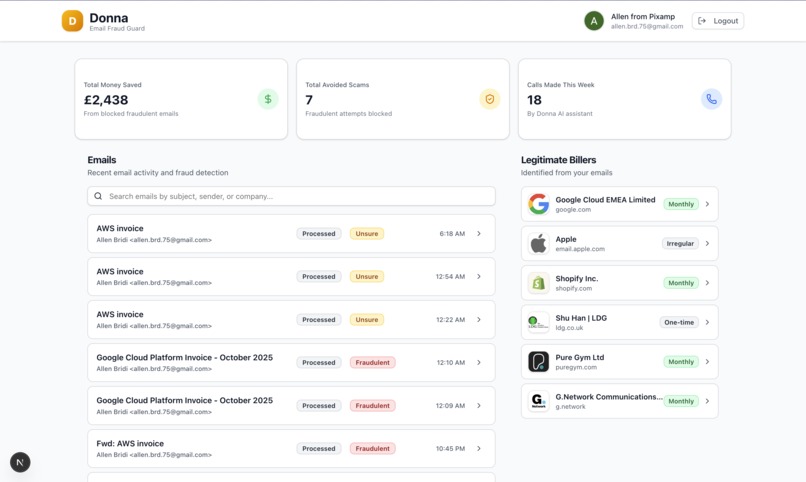
Task: Click Unsure badge on 12:22 AM email
Action: tap(367, 320)
